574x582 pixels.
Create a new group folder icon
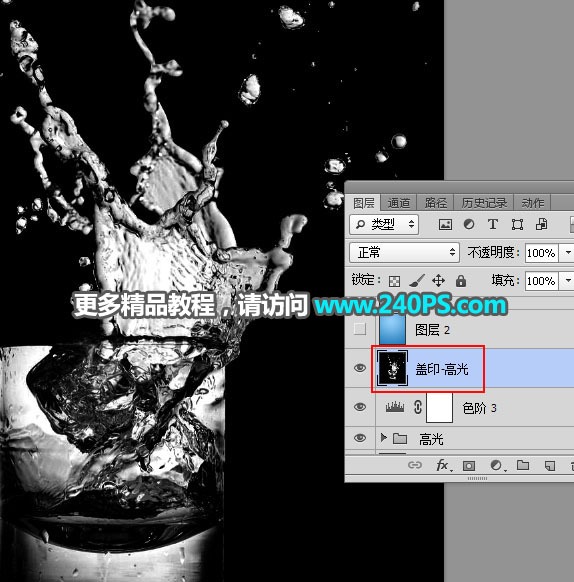tap(523, 465)
